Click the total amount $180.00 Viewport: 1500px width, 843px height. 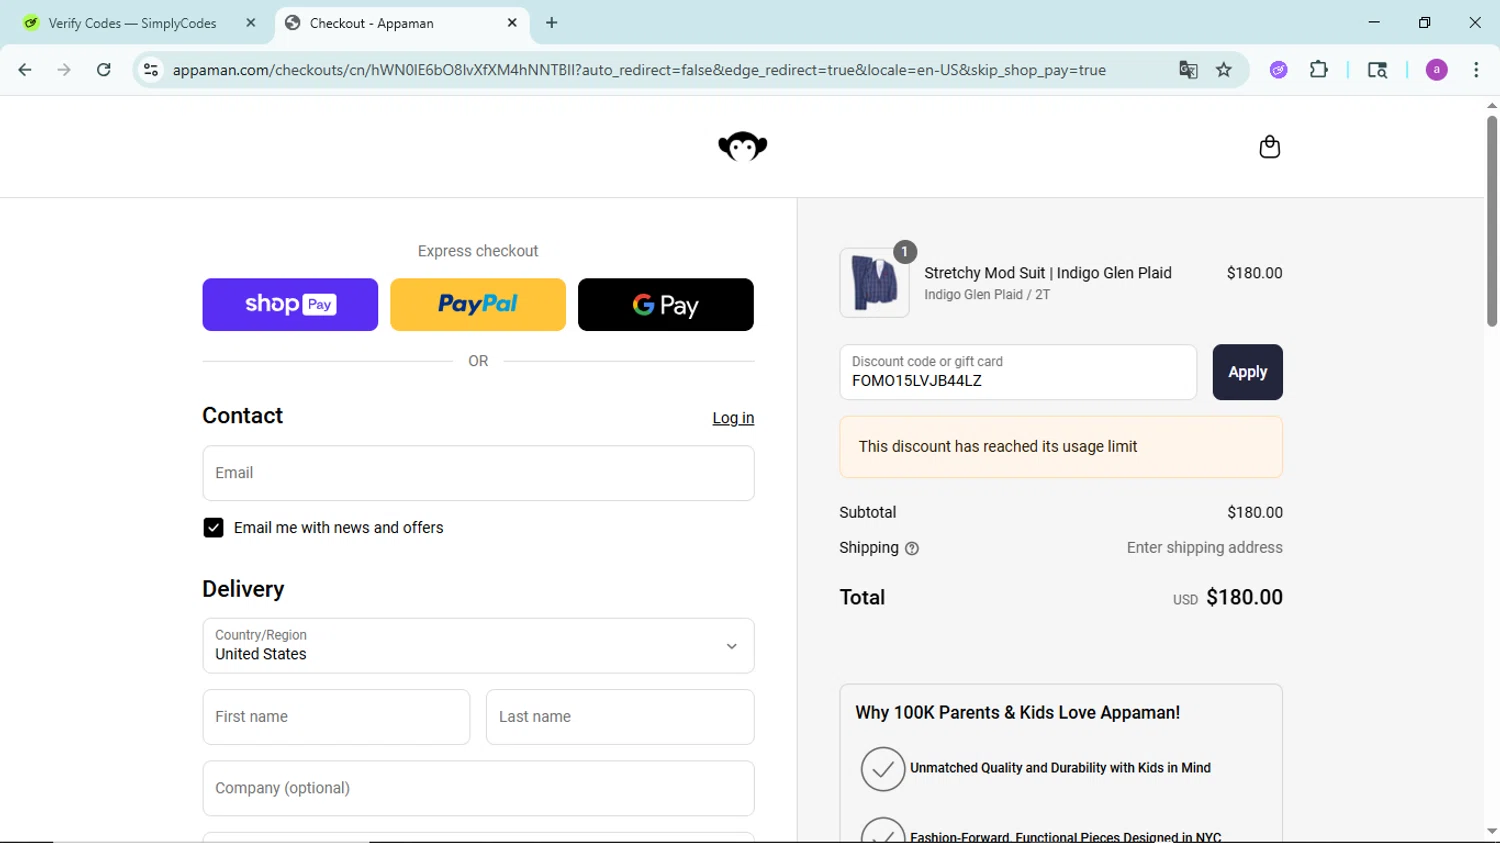pos(1244,597)
